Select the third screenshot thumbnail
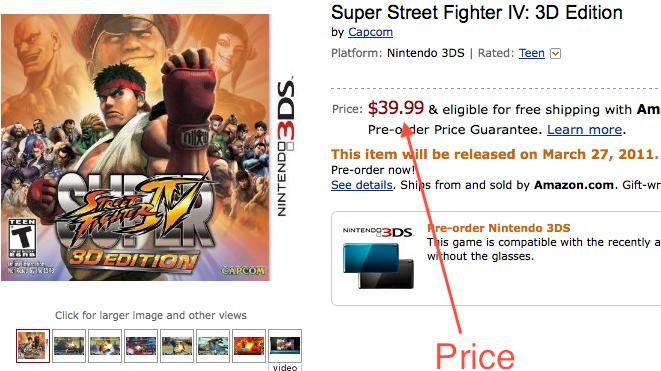Viewport: 661px width, 371px height. tap(105, 346)
